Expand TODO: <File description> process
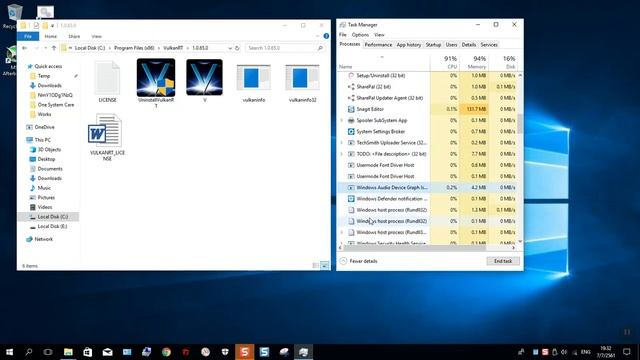 tap(342, 154)
